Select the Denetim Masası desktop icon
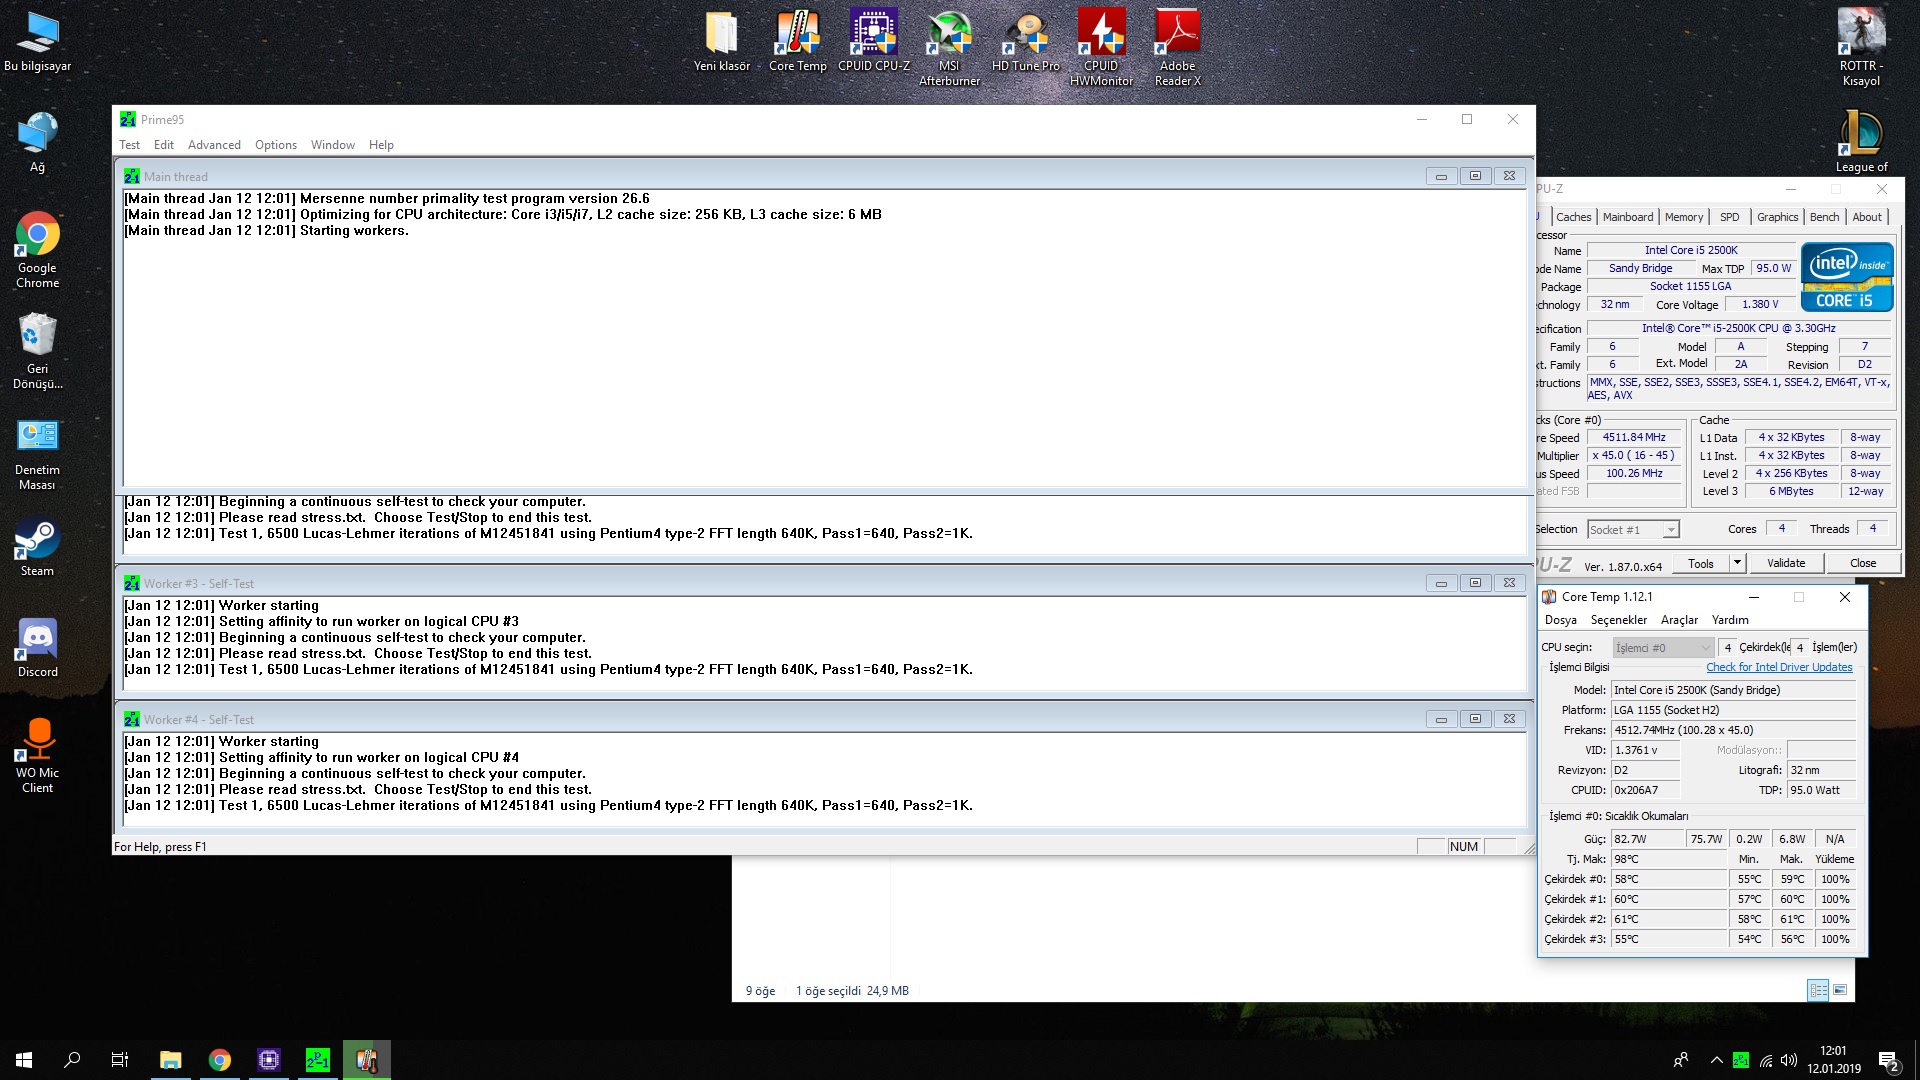 tap(37, 452)
